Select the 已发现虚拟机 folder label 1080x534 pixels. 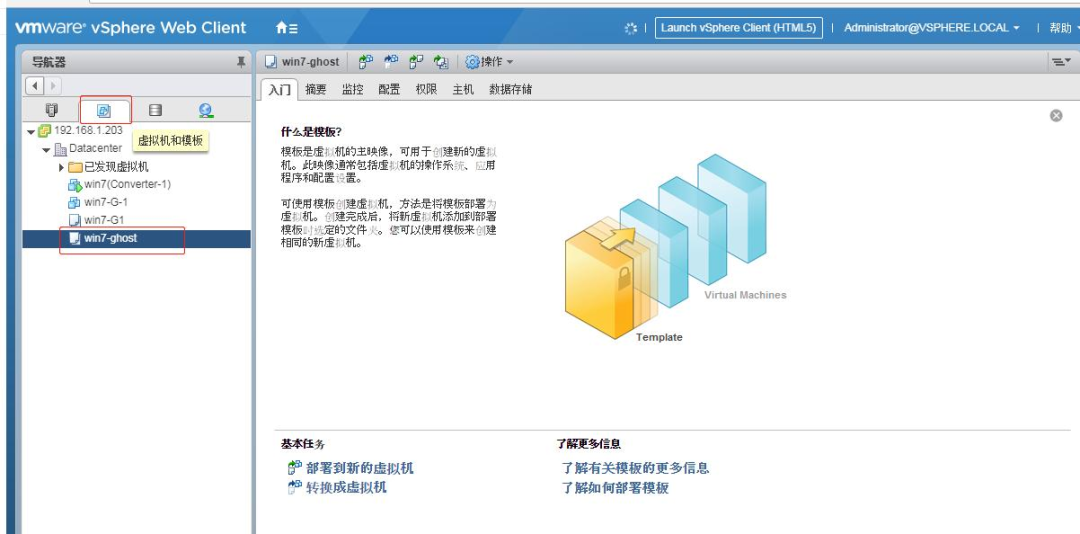pos(116,167)
